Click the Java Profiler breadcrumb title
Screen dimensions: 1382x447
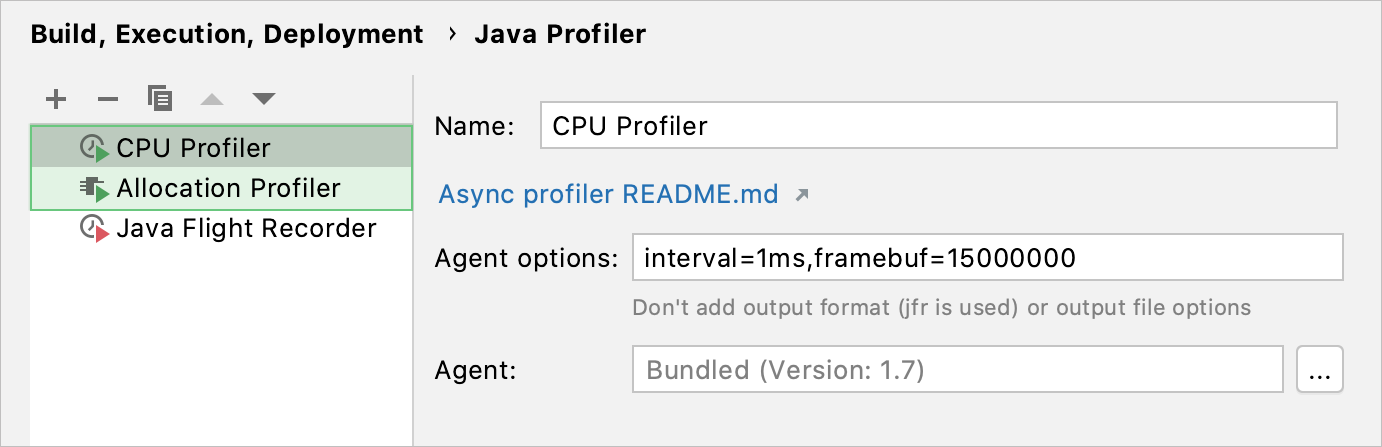[x=560, y=34]
